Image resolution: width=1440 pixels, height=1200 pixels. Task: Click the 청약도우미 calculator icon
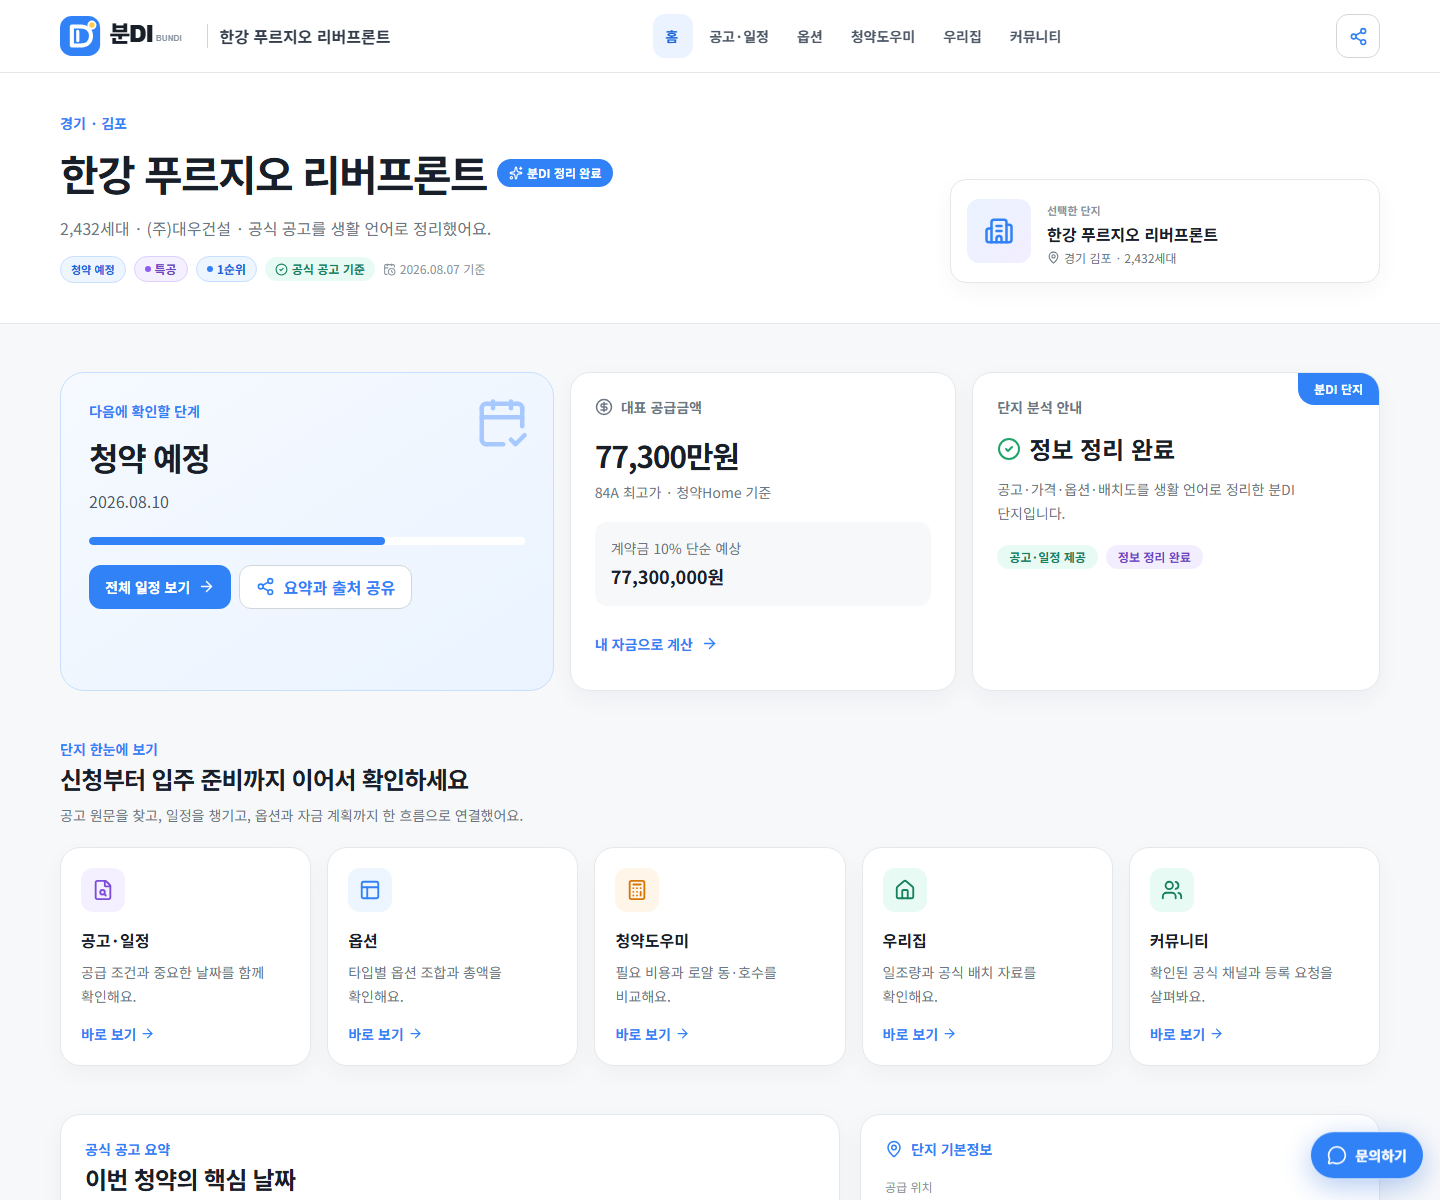coord(637,890)
